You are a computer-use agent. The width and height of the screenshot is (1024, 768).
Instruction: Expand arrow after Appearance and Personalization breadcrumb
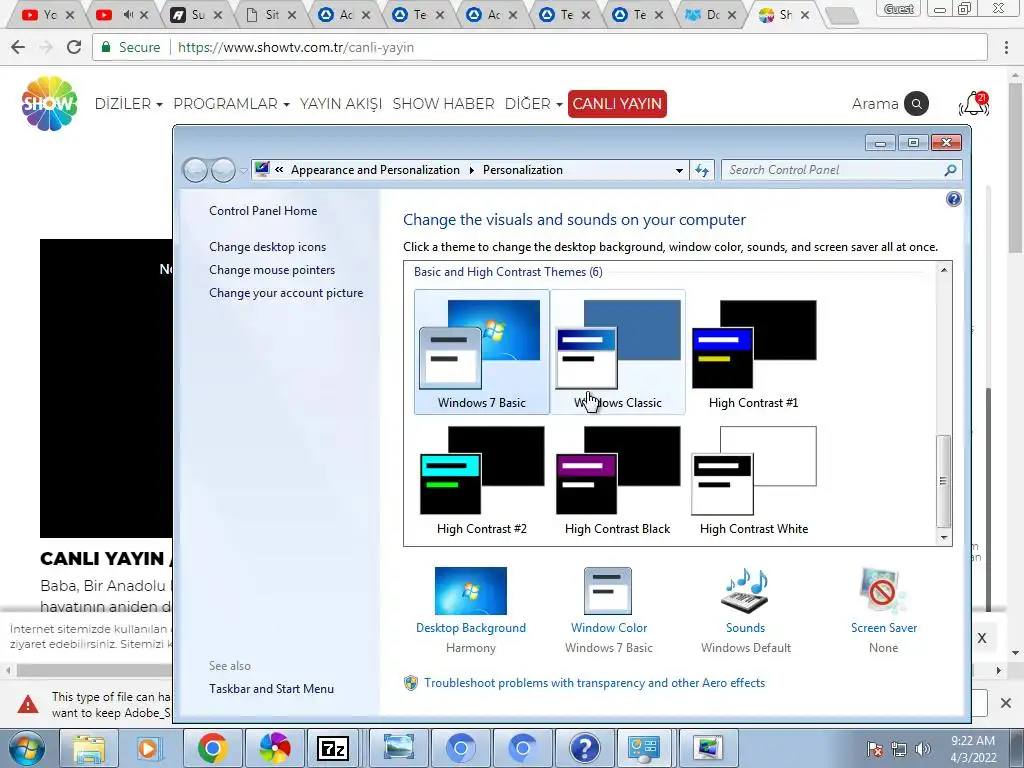tap(472, 170)
